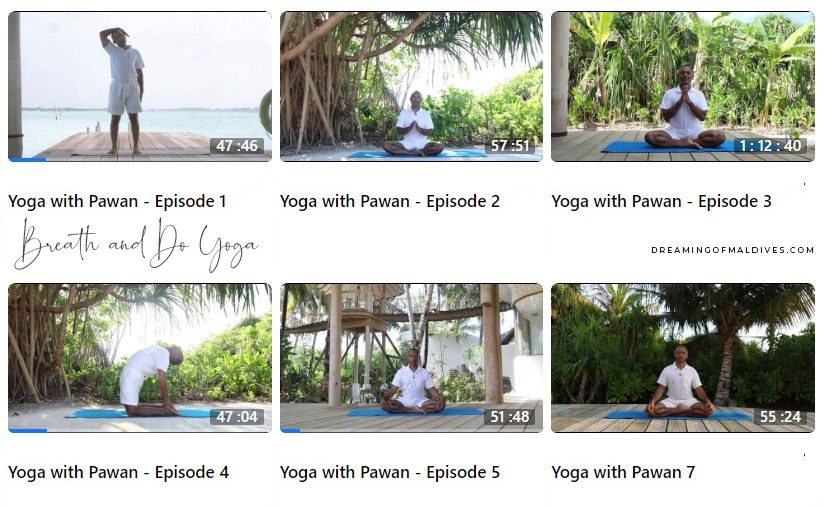Click the blue progress bar under Episode 1
The width and height of the screenshot is (824, 507).
pyautogui.click(x=27, y=159)
